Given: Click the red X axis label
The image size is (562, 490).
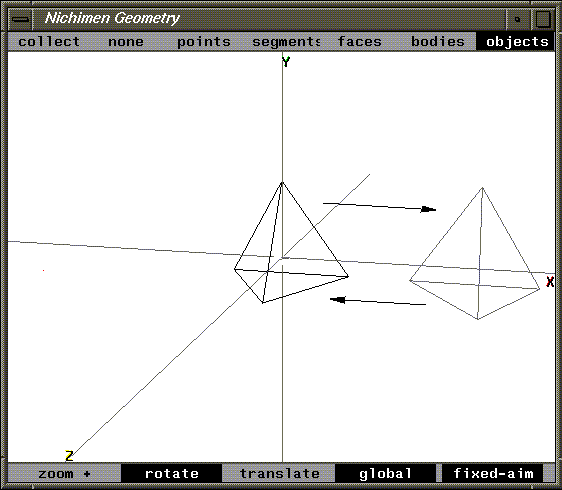Looking at the screenshot, I should (550, 282).
